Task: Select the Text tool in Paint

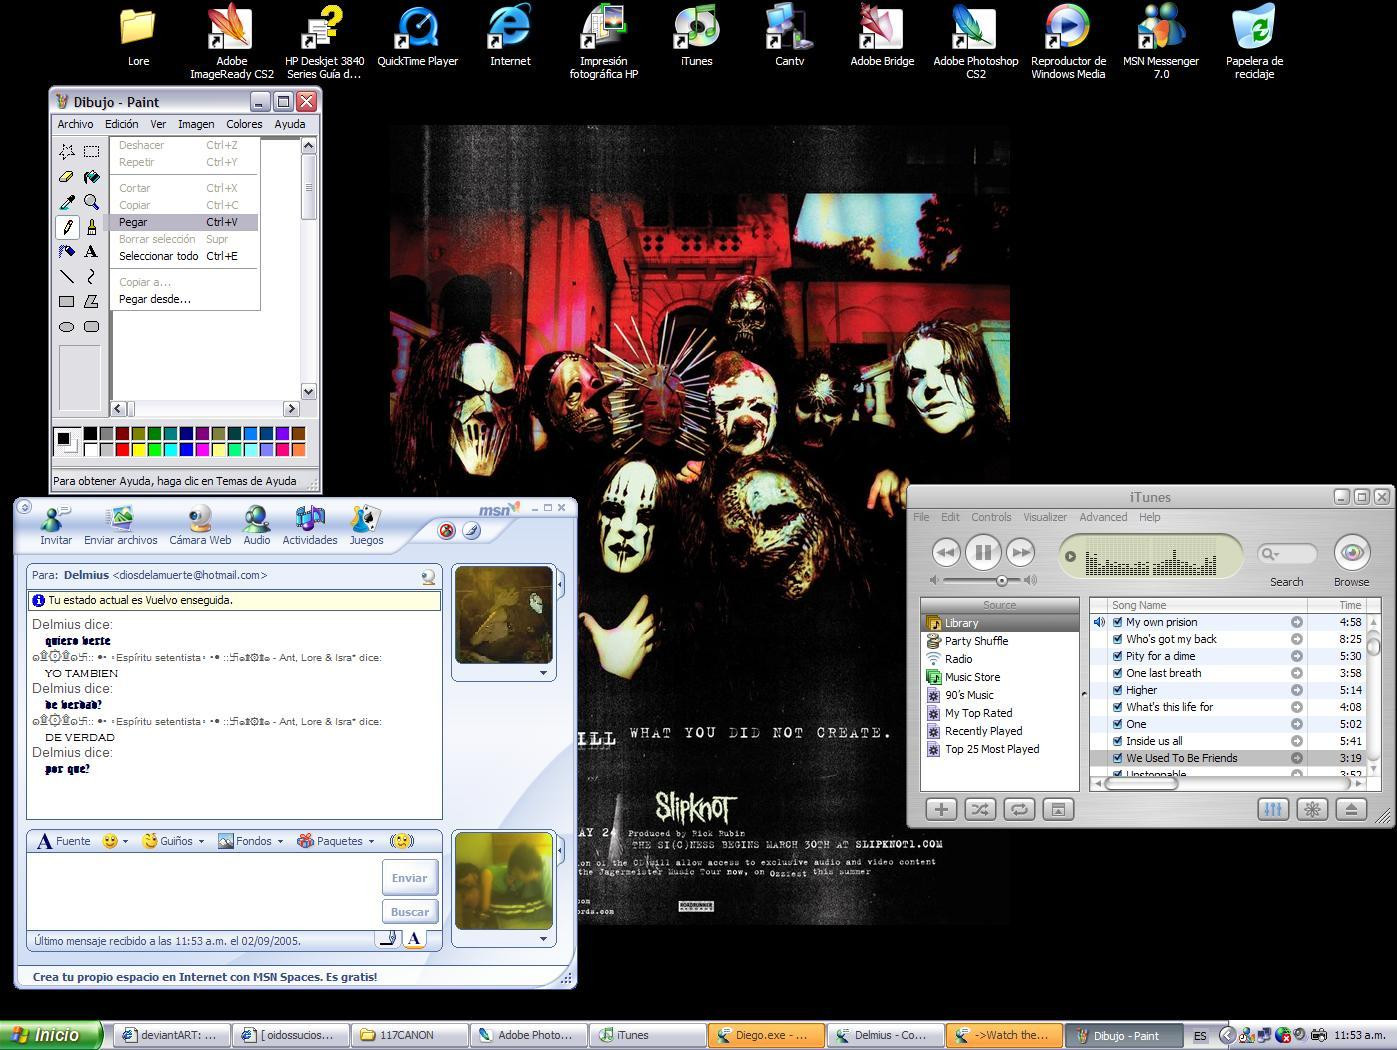Action: 91,252
